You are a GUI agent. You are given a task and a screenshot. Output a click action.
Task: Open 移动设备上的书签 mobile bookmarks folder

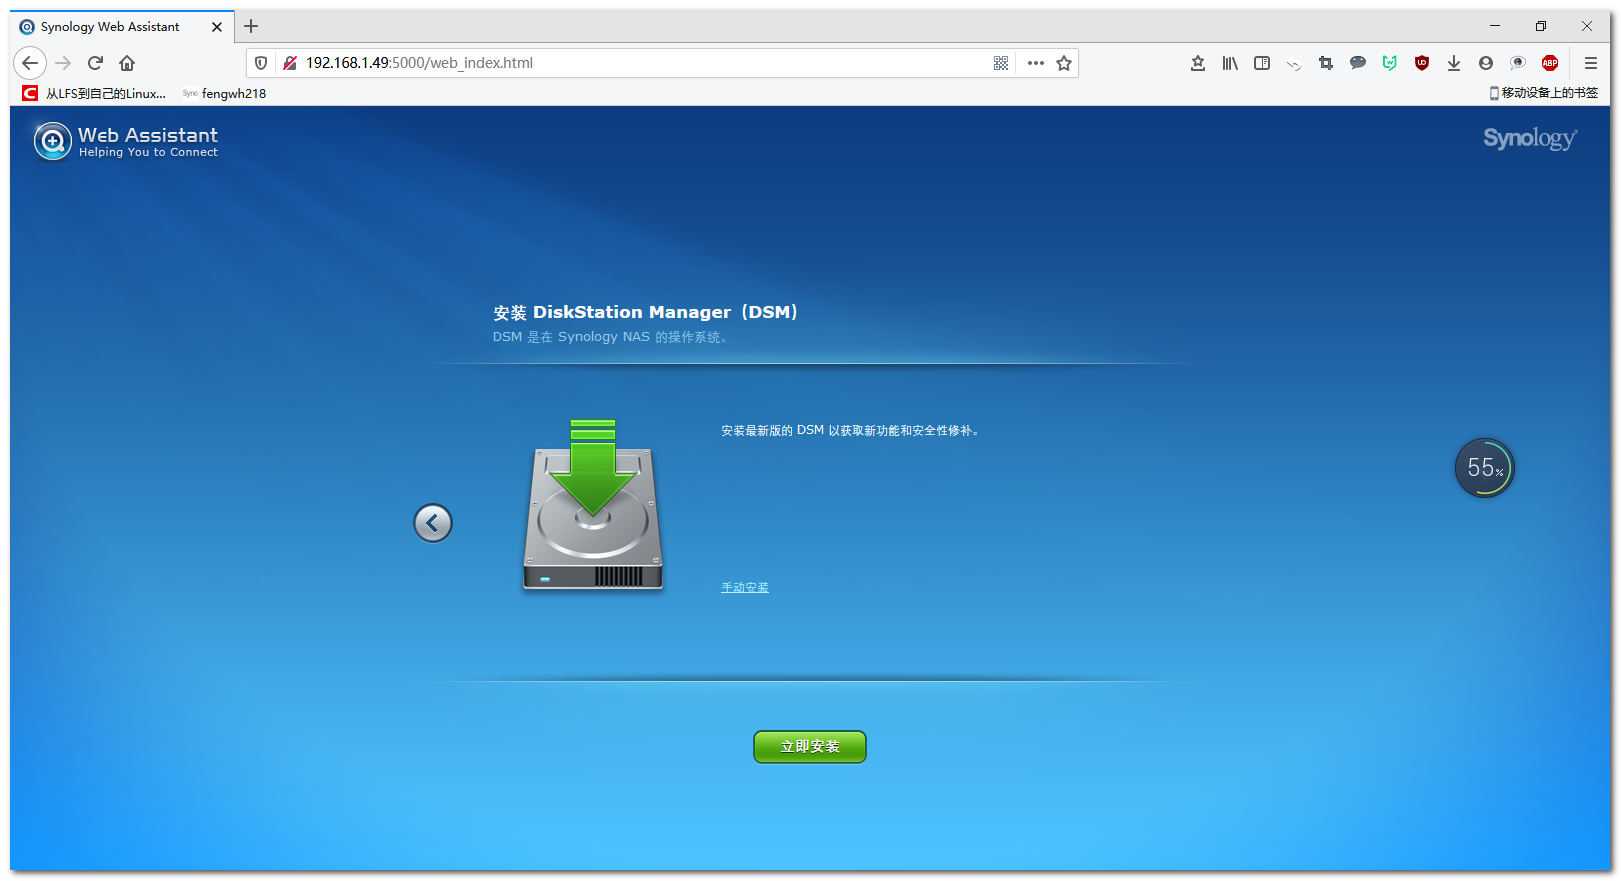click(1543, 93)
